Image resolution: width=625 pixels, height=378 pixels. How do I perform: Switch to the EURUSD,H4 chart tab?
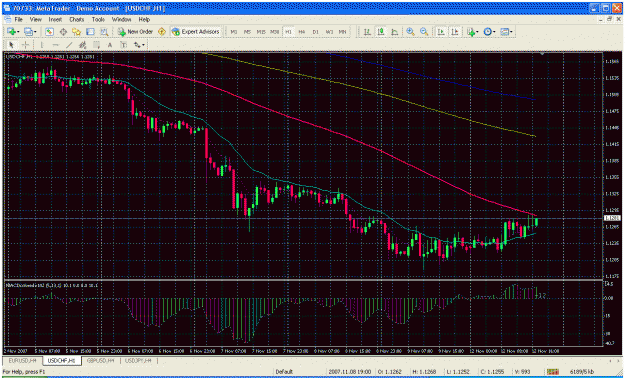[x=22, y=360]
